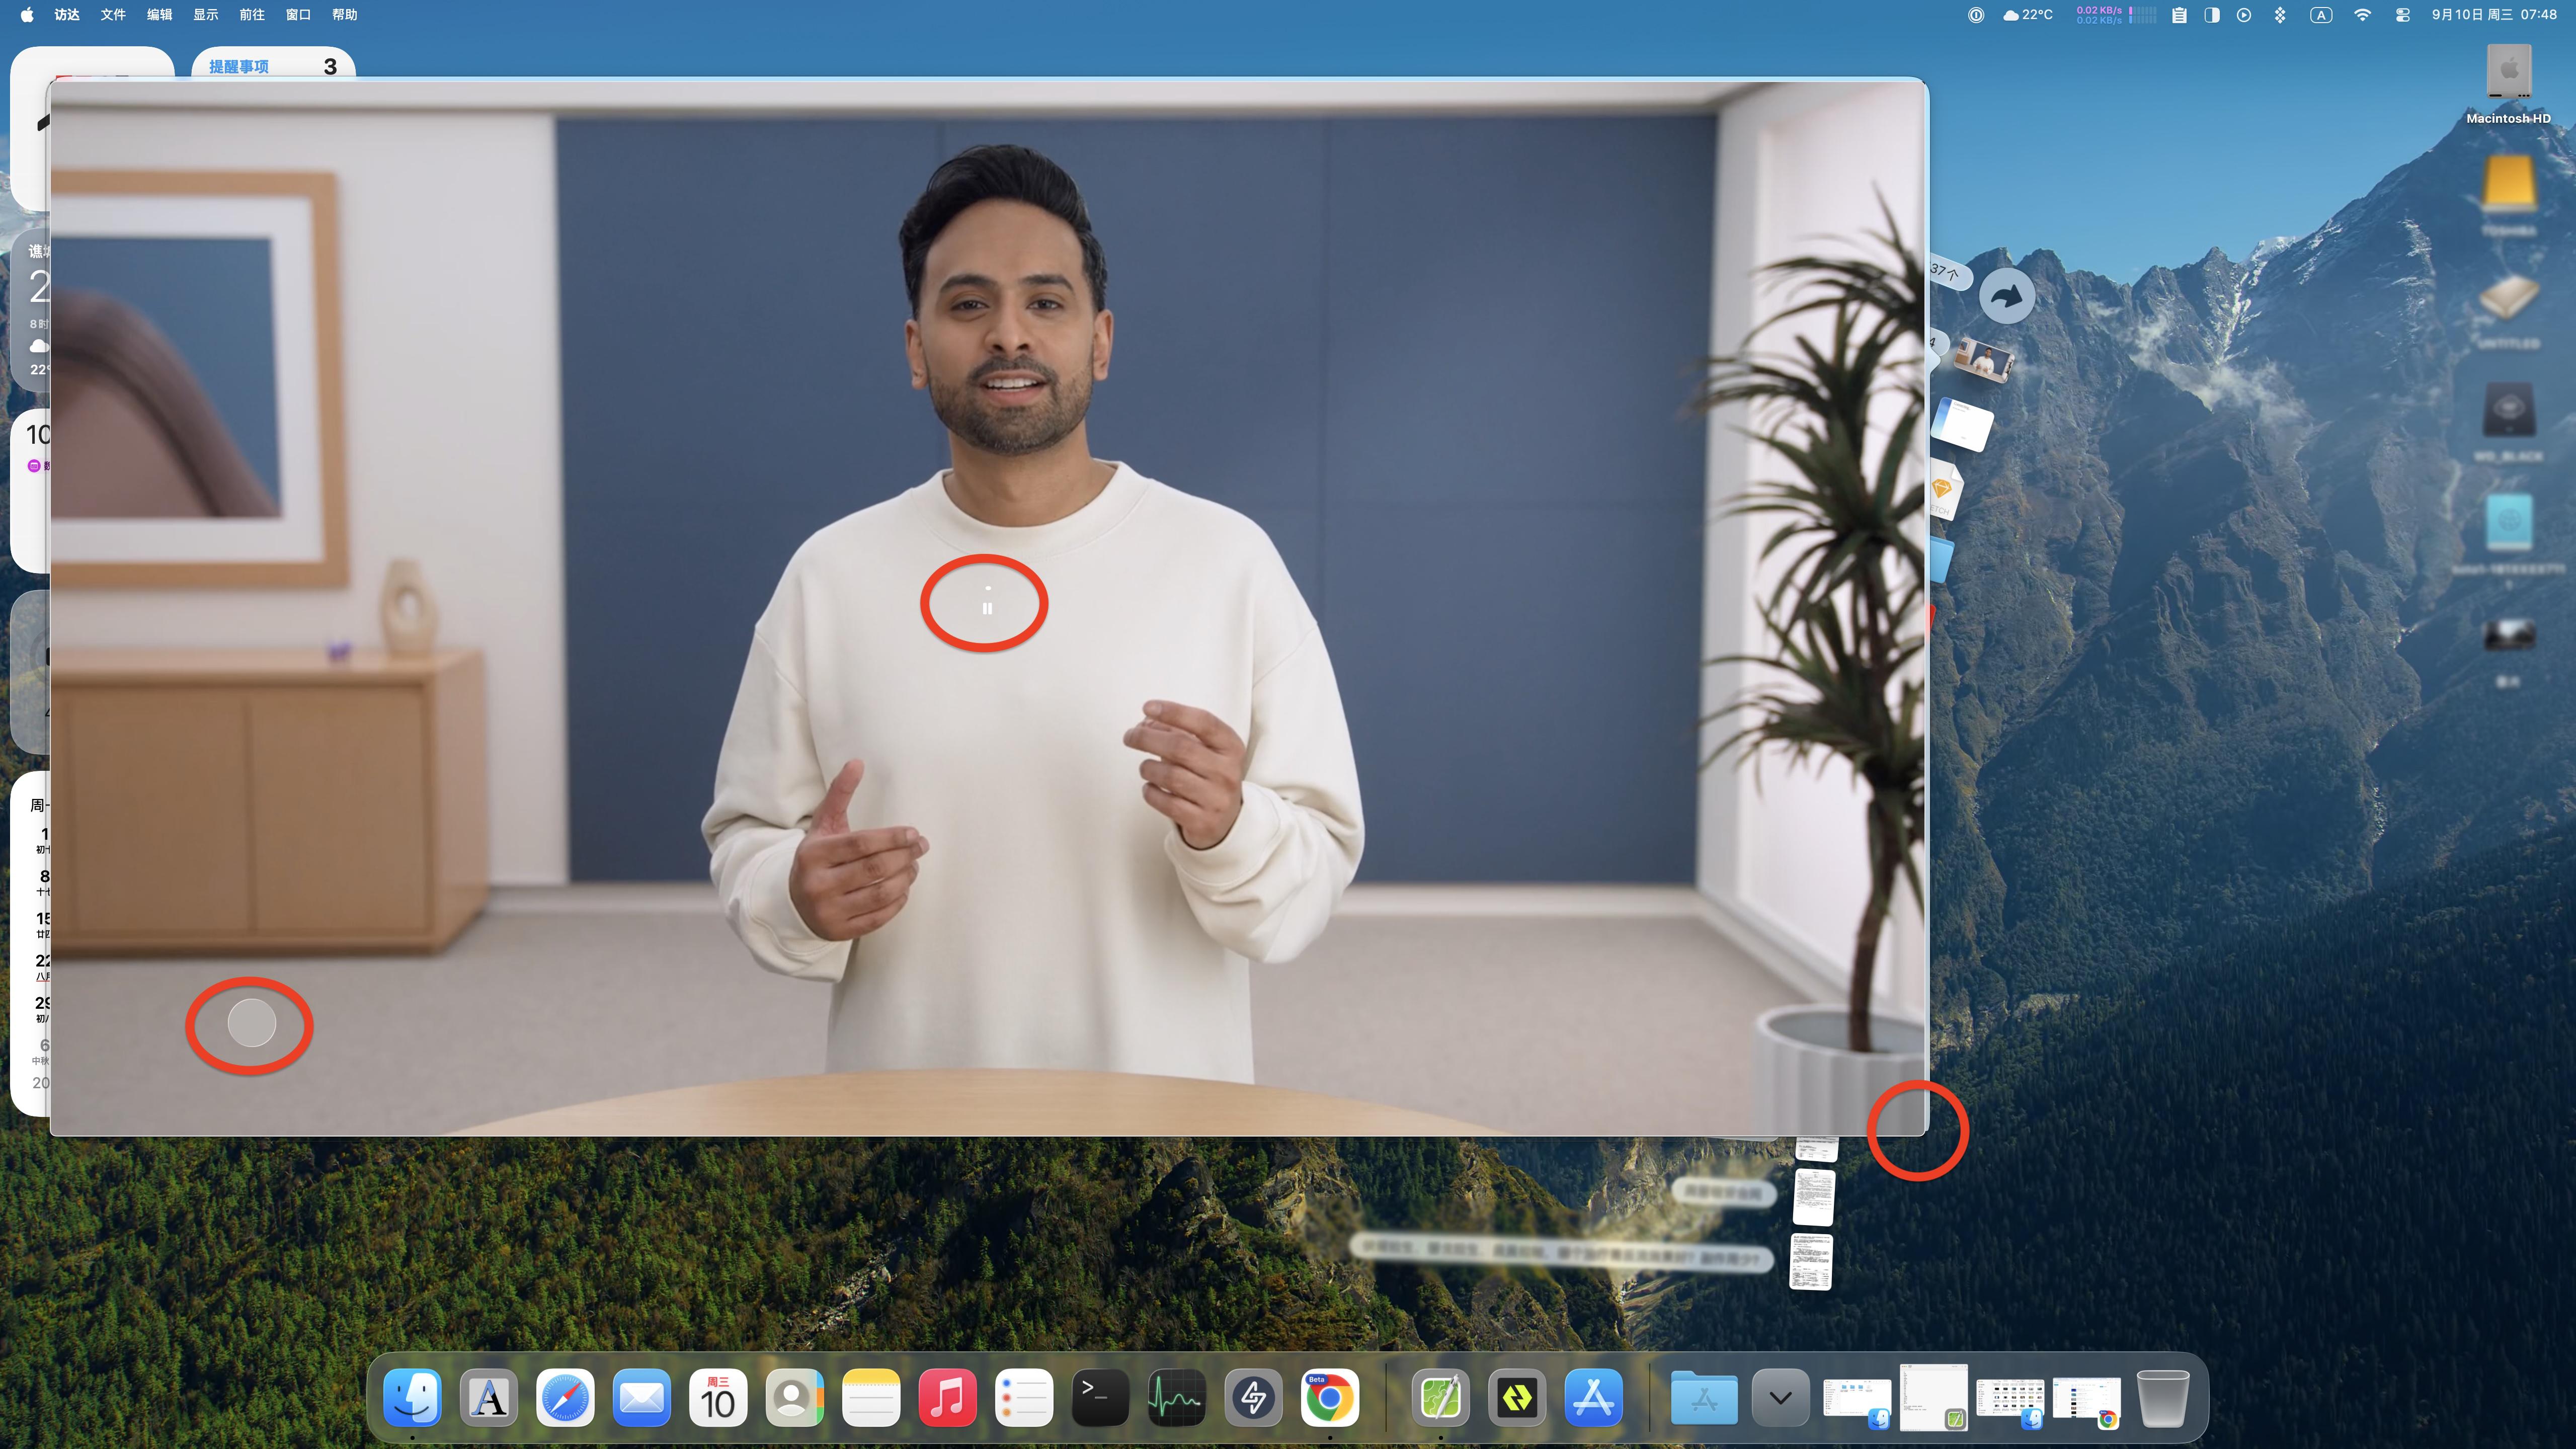This screenshot has height=1449, width=2576.
Task: Click the Mail icon in Dock
Action: pyautogui.click(x=642, y=1397)
